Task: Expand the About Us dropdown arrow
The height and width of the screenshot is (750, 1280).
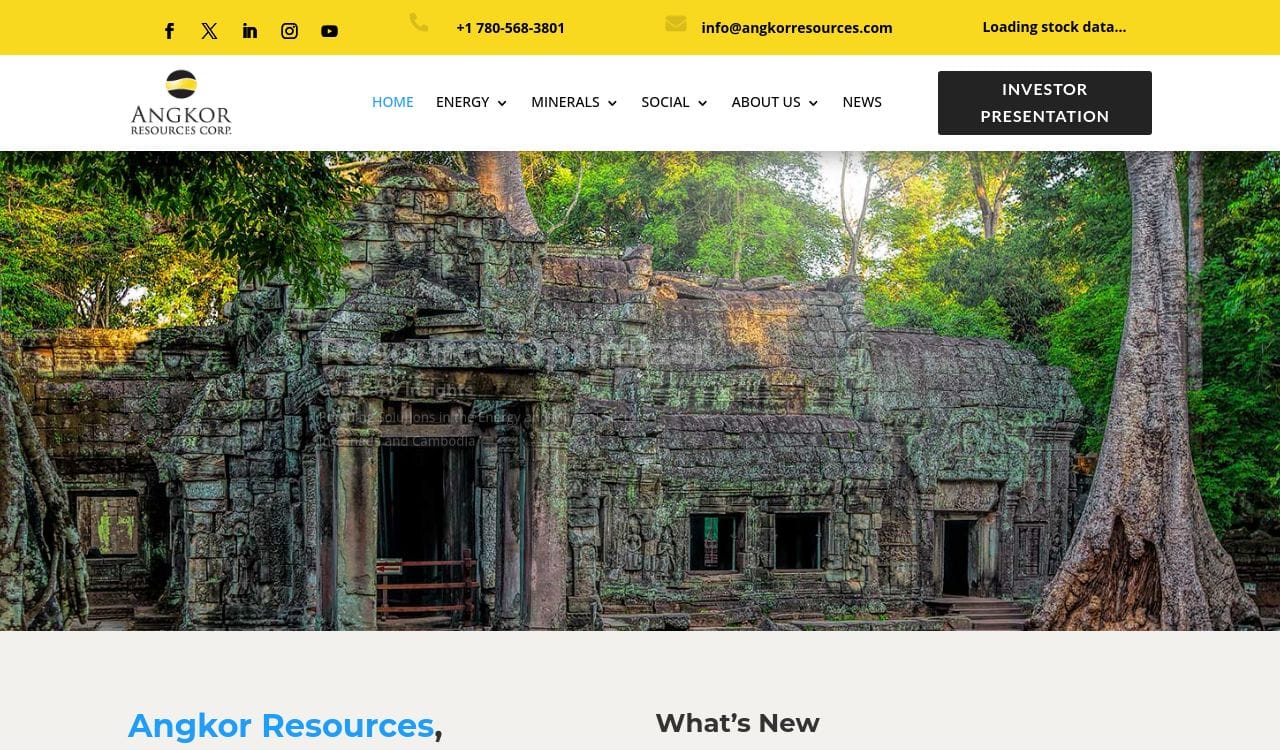Action: [x=813, y=103]
